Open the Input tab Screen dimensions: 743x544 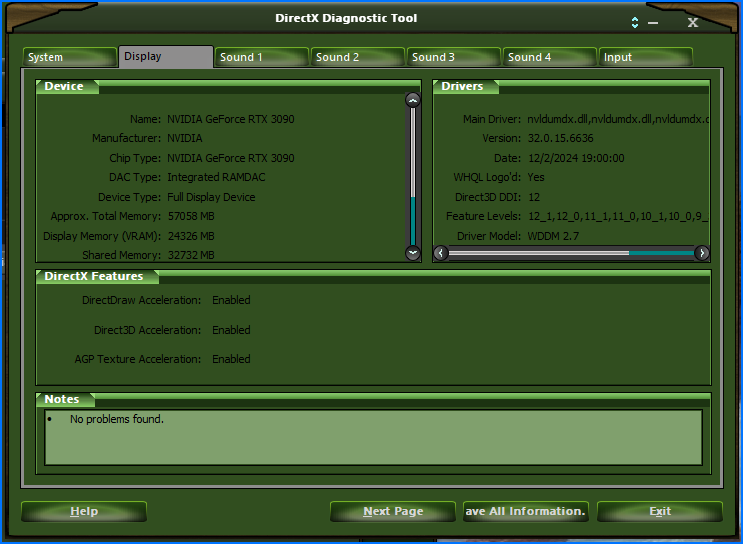pos(646,57)
